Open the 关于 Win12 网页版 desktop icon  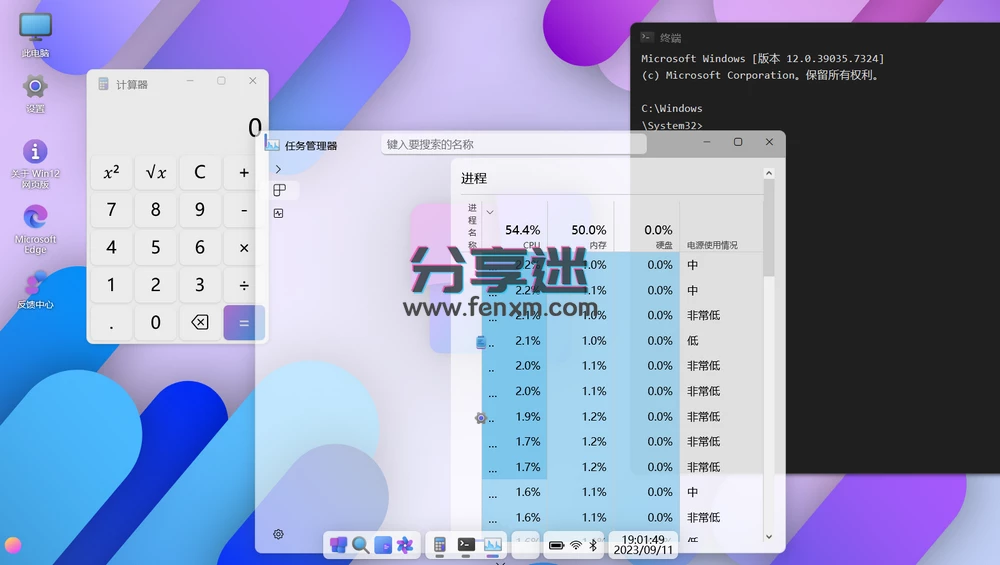(x=36, y=162)
